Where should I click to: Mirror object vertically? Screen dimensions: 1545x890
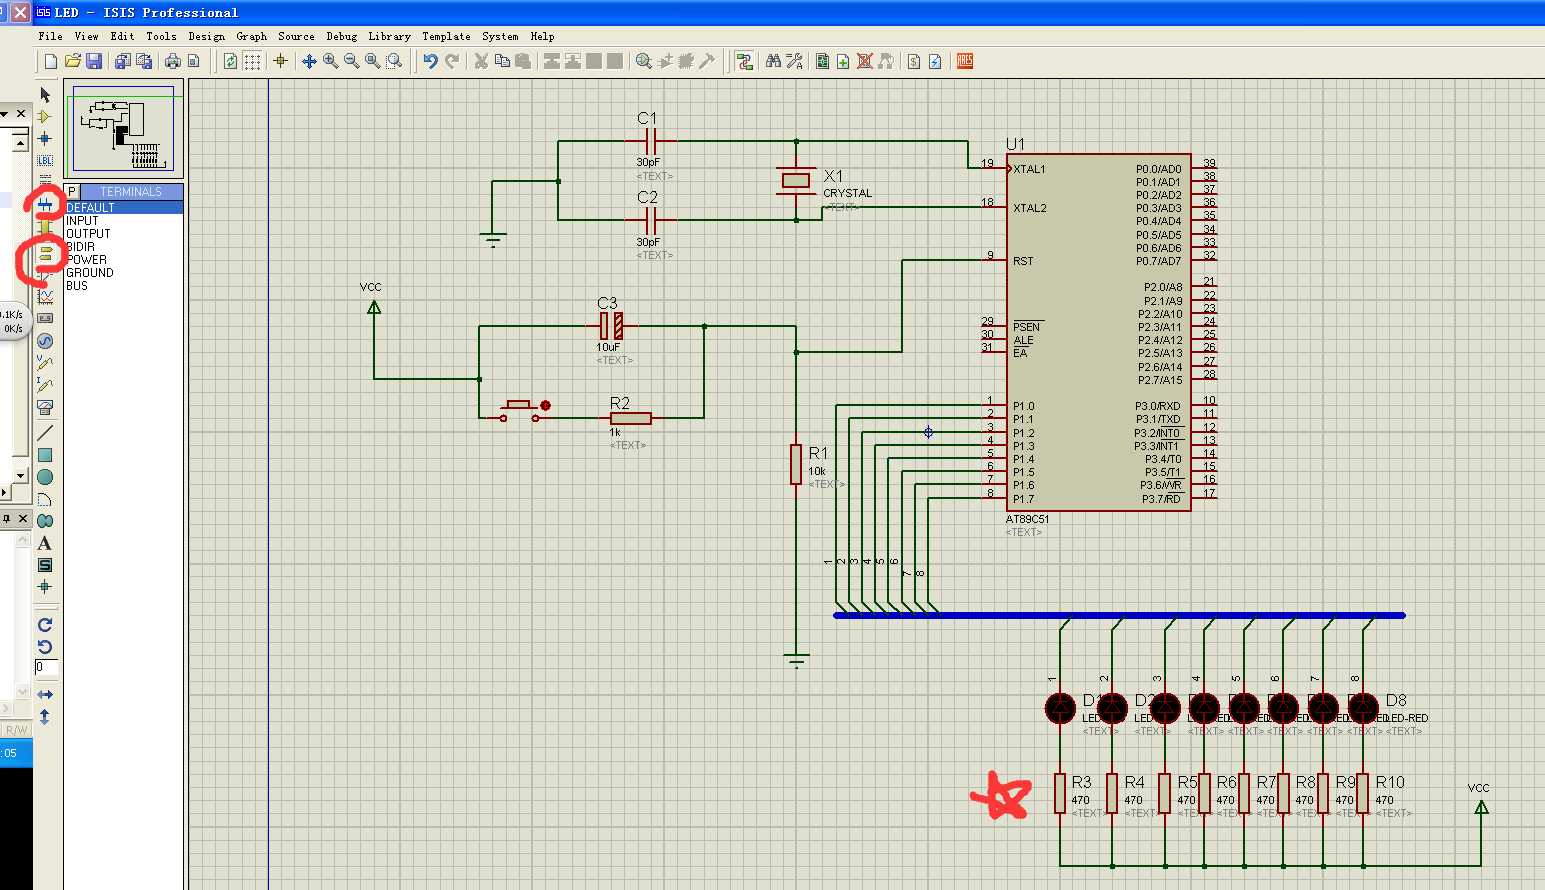point(45,716)
